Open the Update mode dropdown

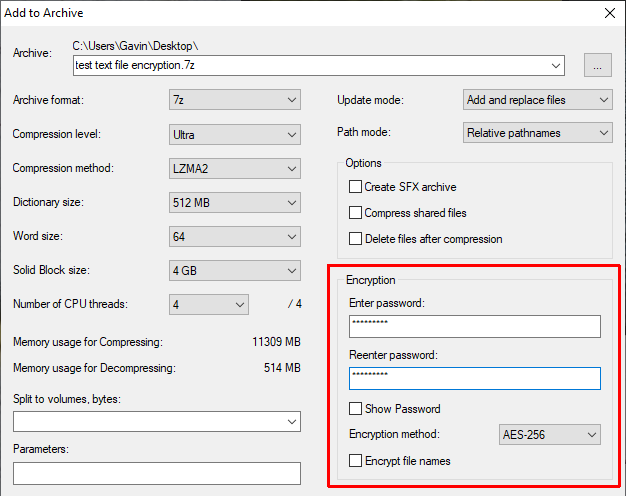[538, 100]
